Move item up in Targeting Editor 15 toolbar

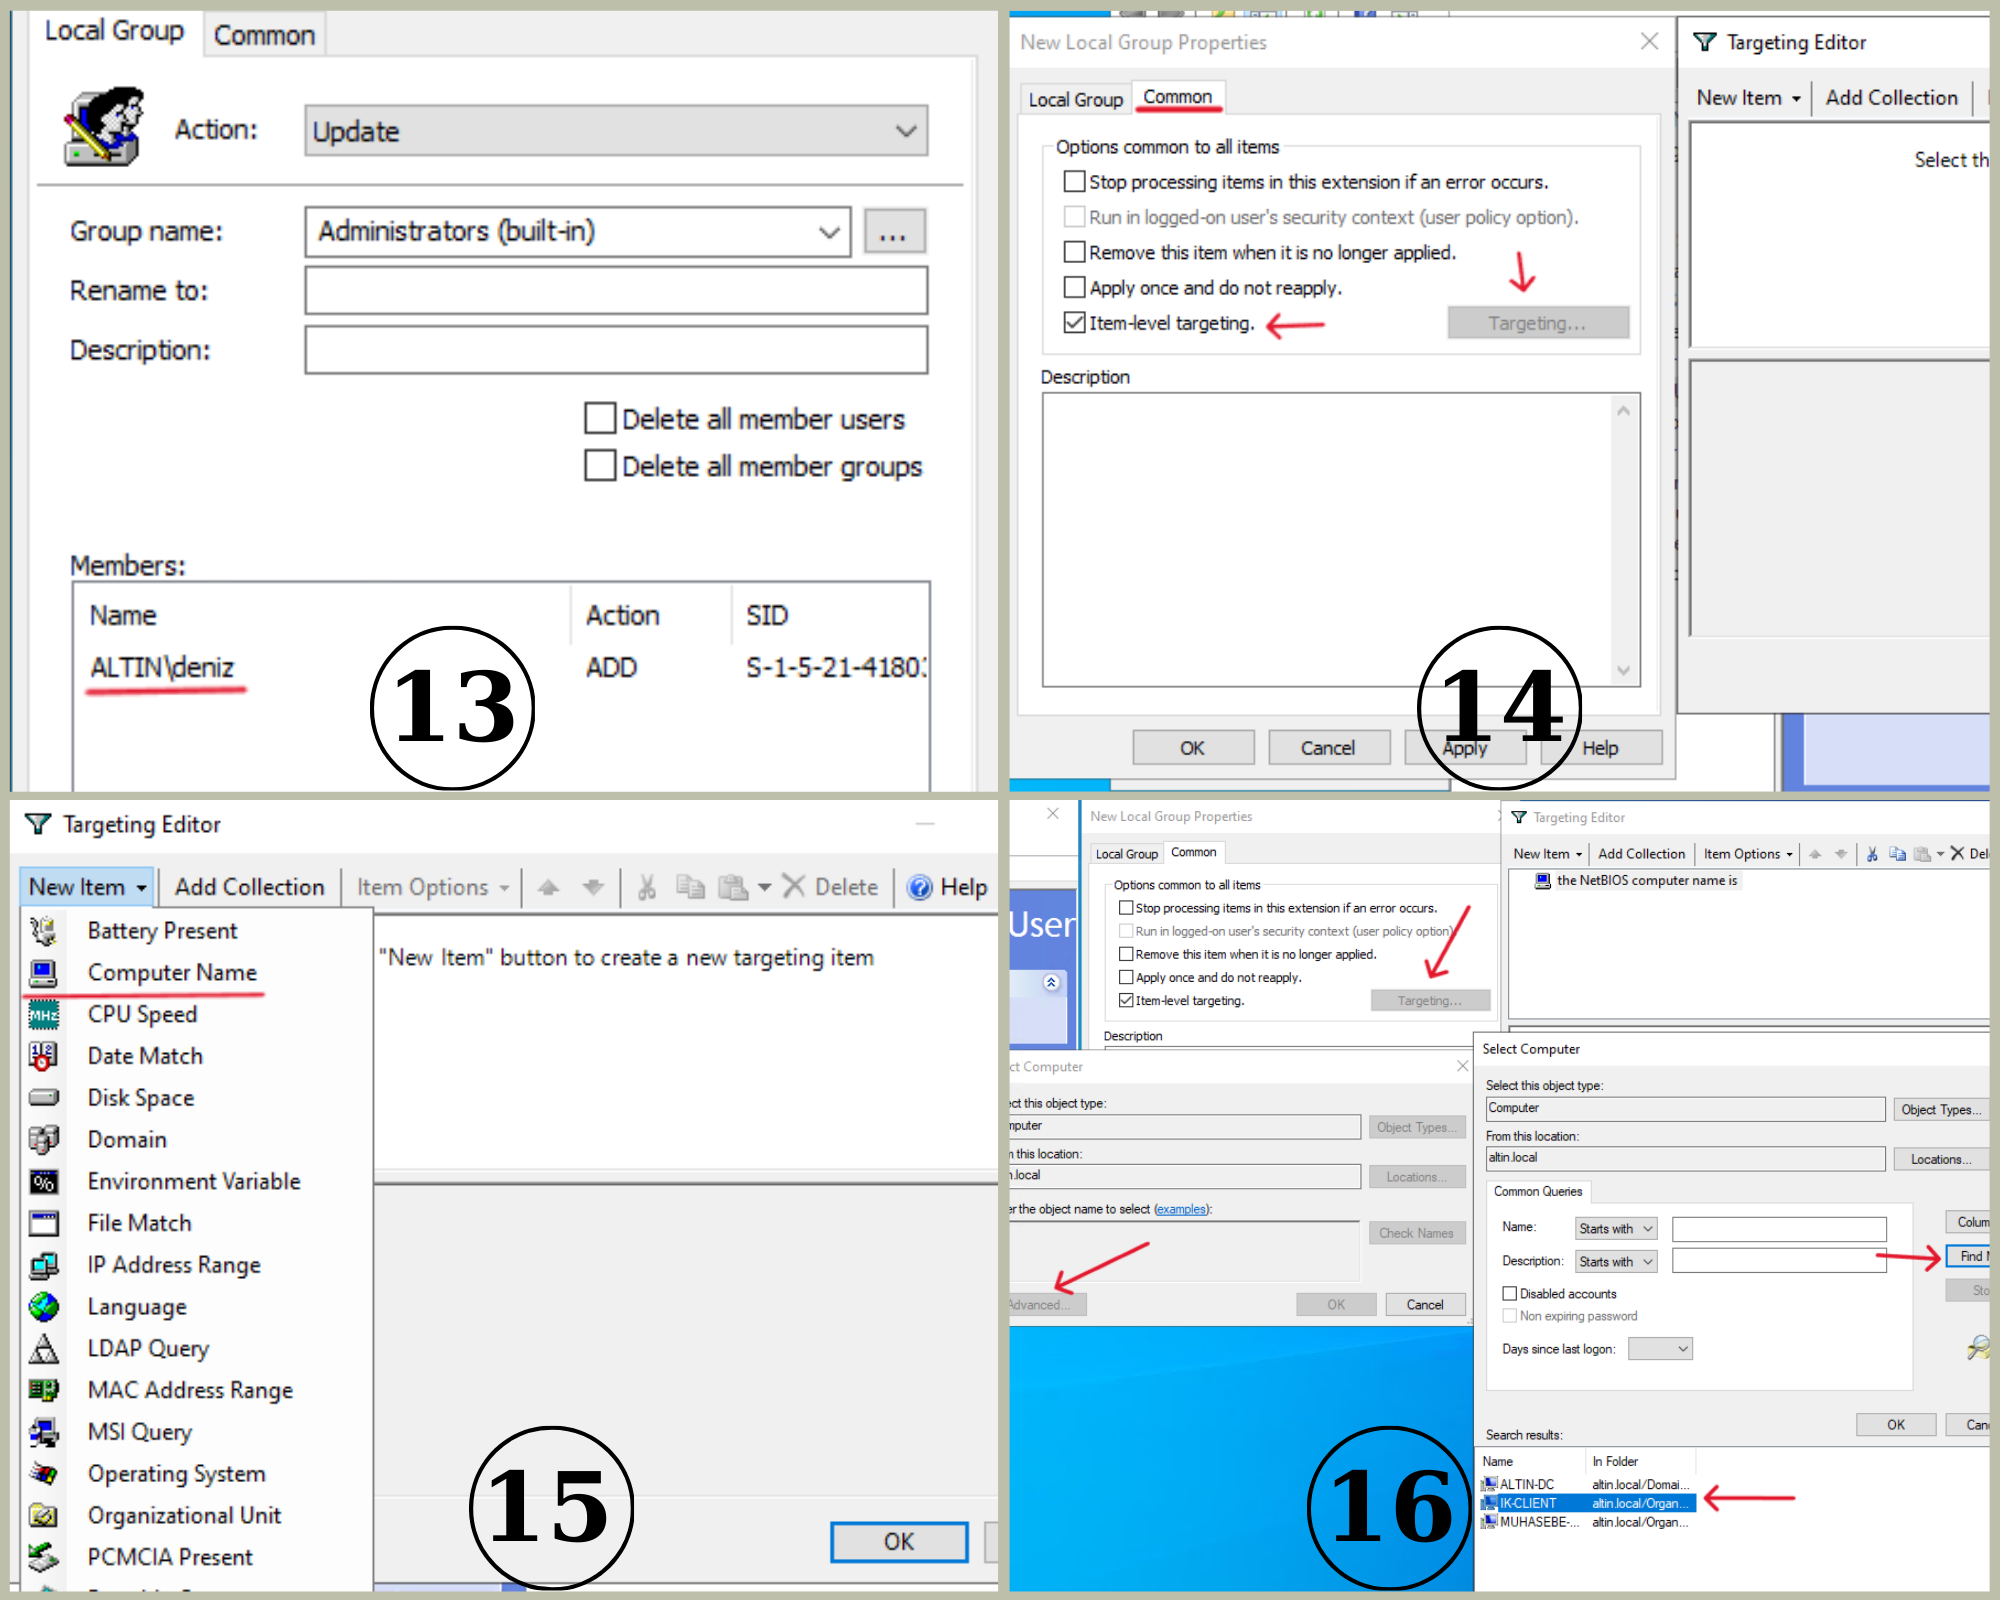tap(548, 887)
